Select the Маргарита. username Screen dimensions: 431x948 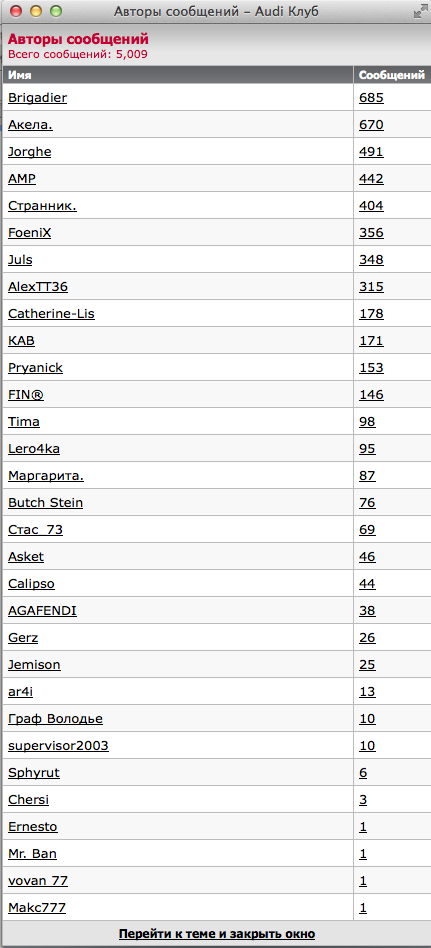point(46,476)
